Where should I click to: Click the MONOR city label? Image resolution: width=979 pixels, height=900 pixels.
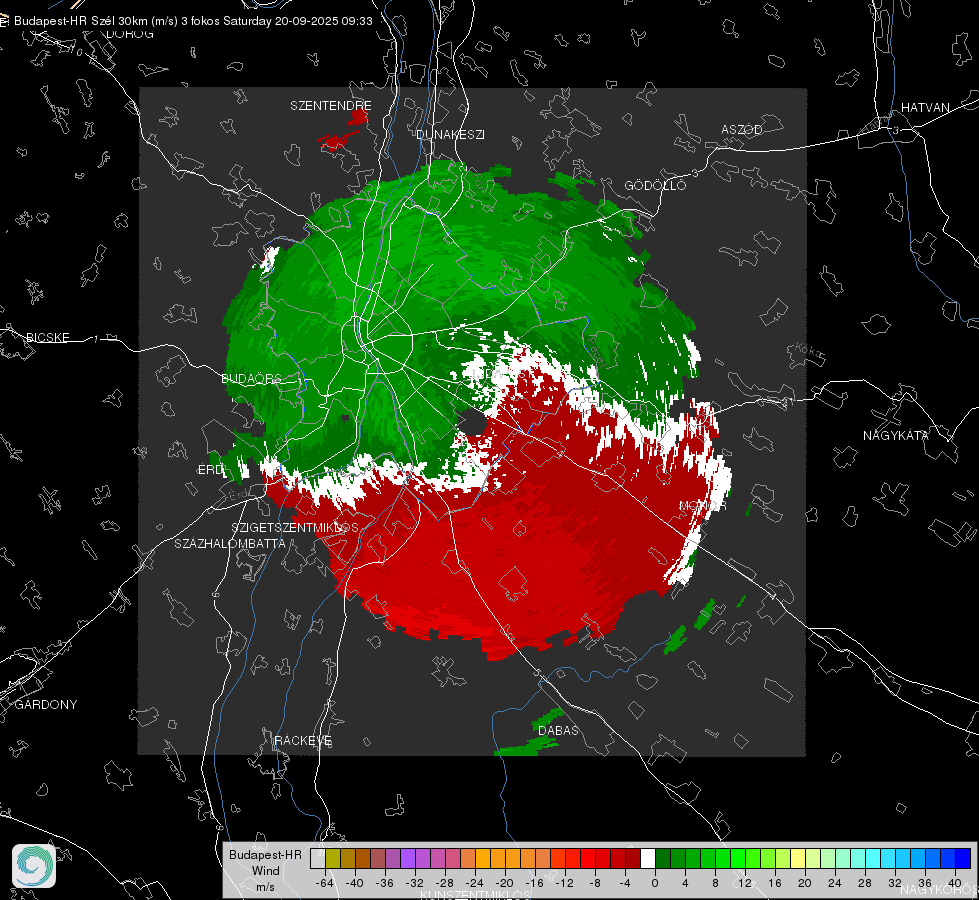click(x=702, y=505)
